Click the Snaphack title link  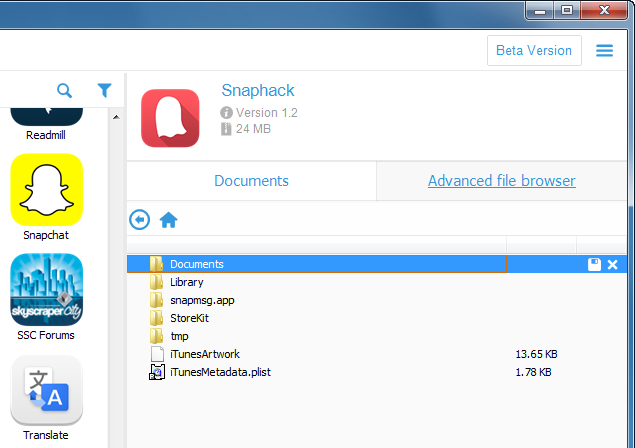258,90
